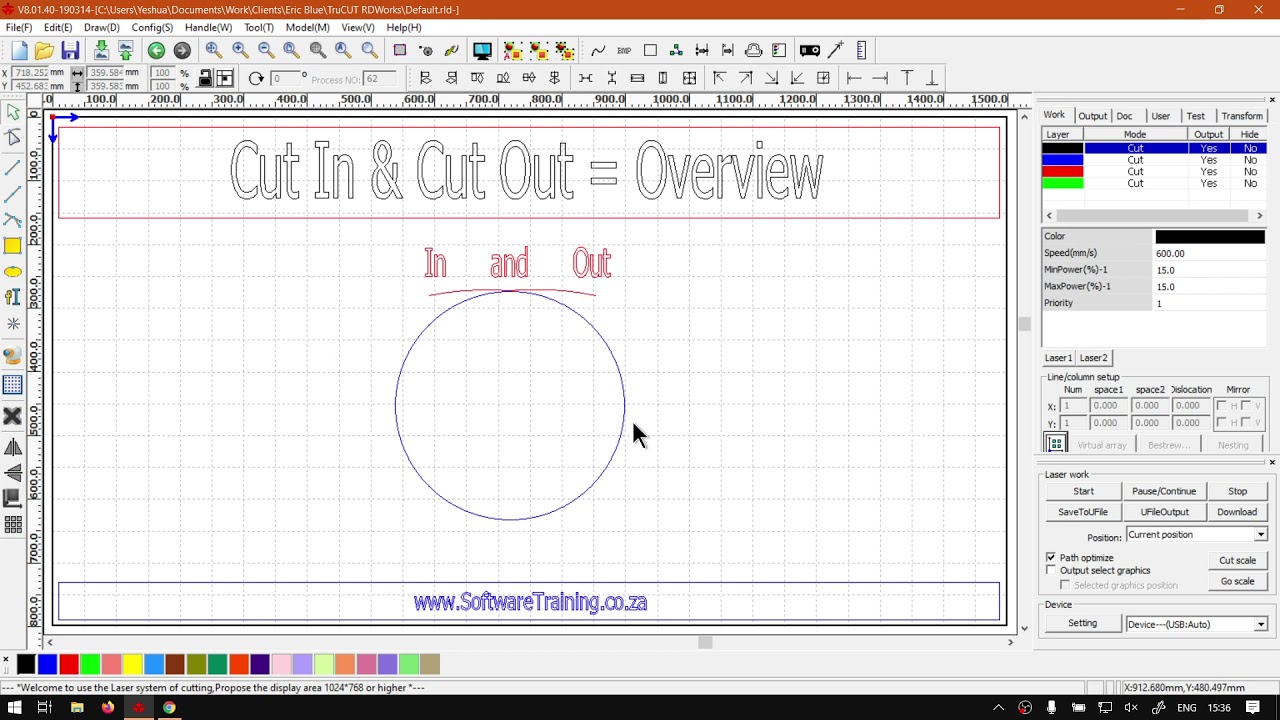Click the Zoom Out magnifier

point(266,51)
